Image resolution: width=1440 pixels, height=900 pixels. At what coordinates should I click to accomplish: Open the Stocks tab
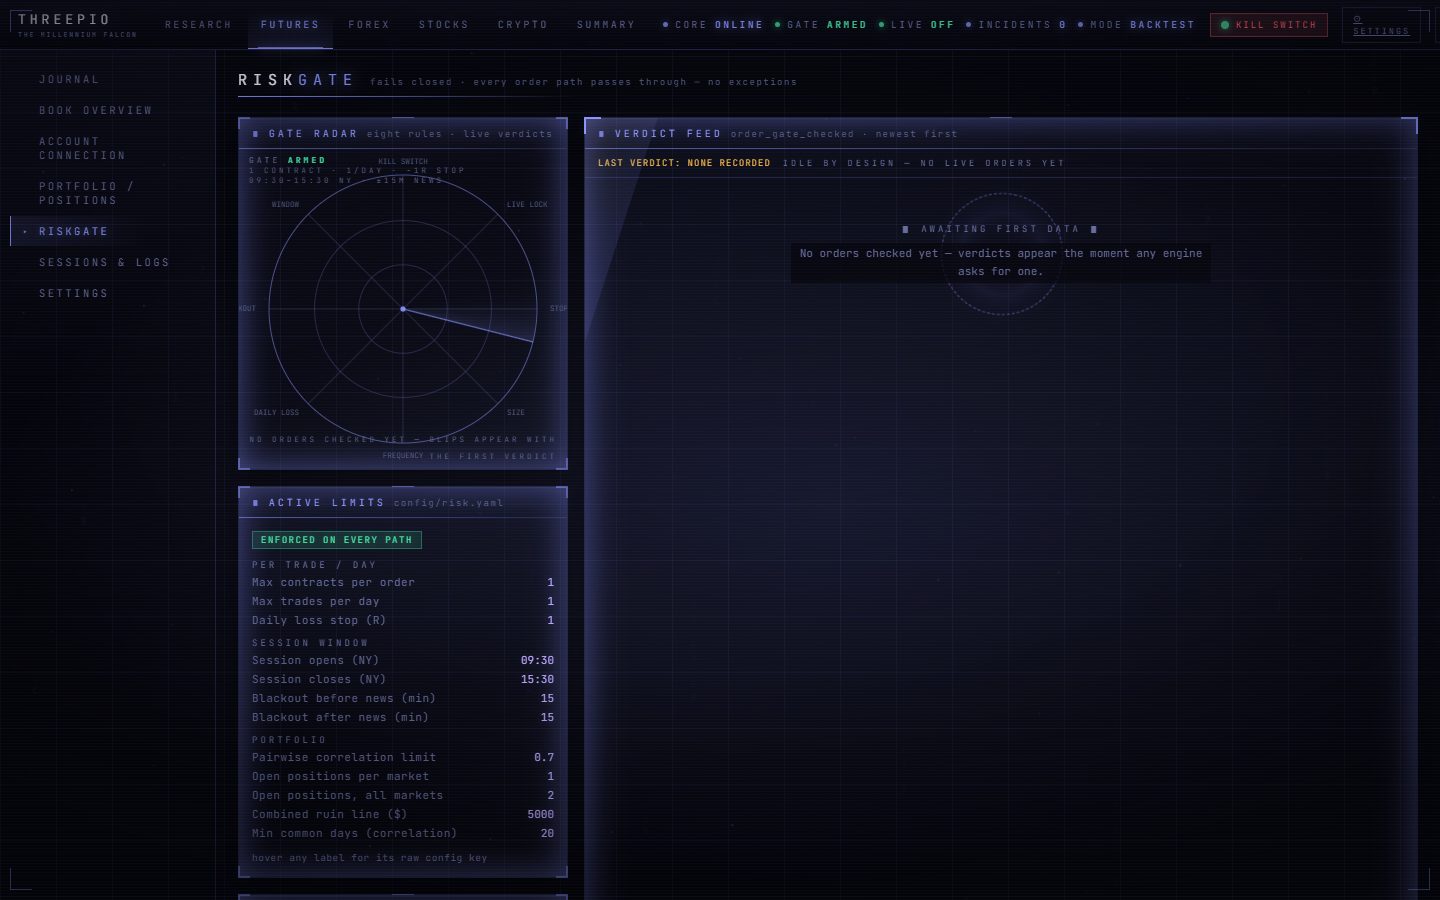443,24
